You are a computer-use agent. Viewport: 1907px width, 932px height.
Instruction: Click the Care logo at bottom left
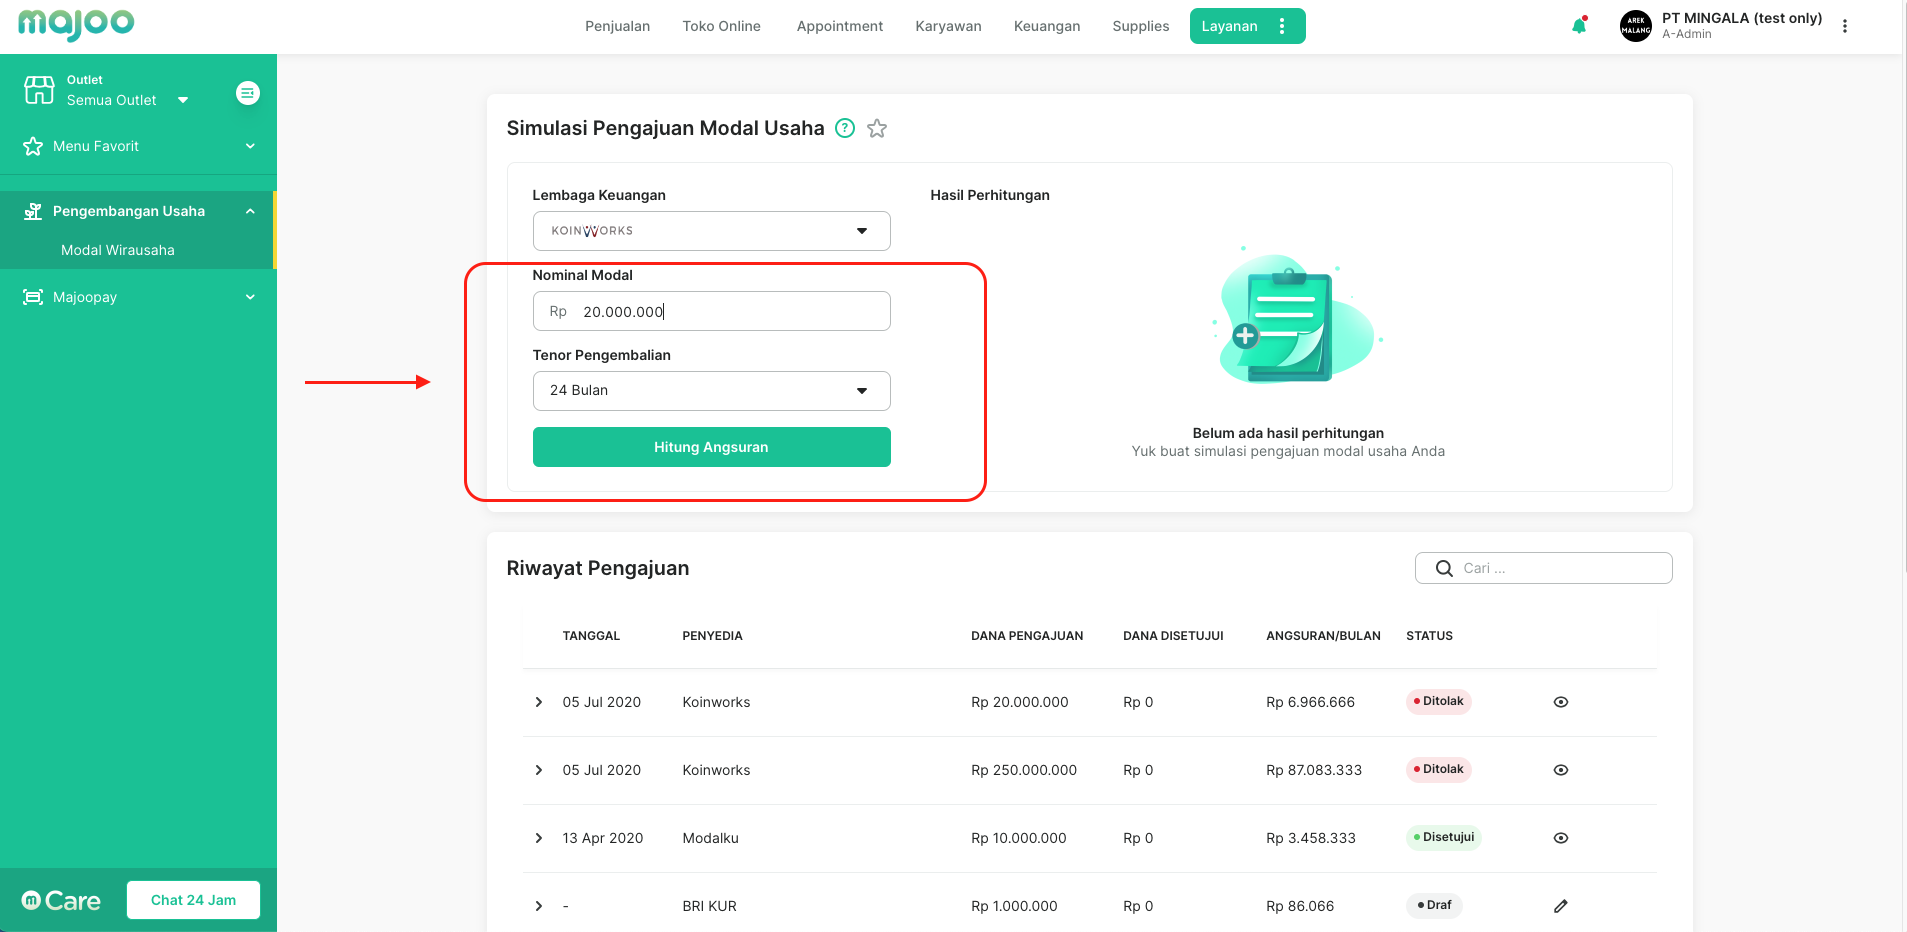click(61, 900)
